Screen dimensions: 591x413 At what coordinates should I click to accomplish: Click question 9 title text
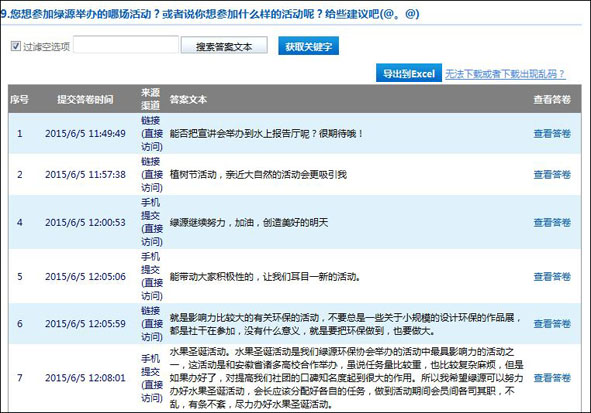click(210, 14)
